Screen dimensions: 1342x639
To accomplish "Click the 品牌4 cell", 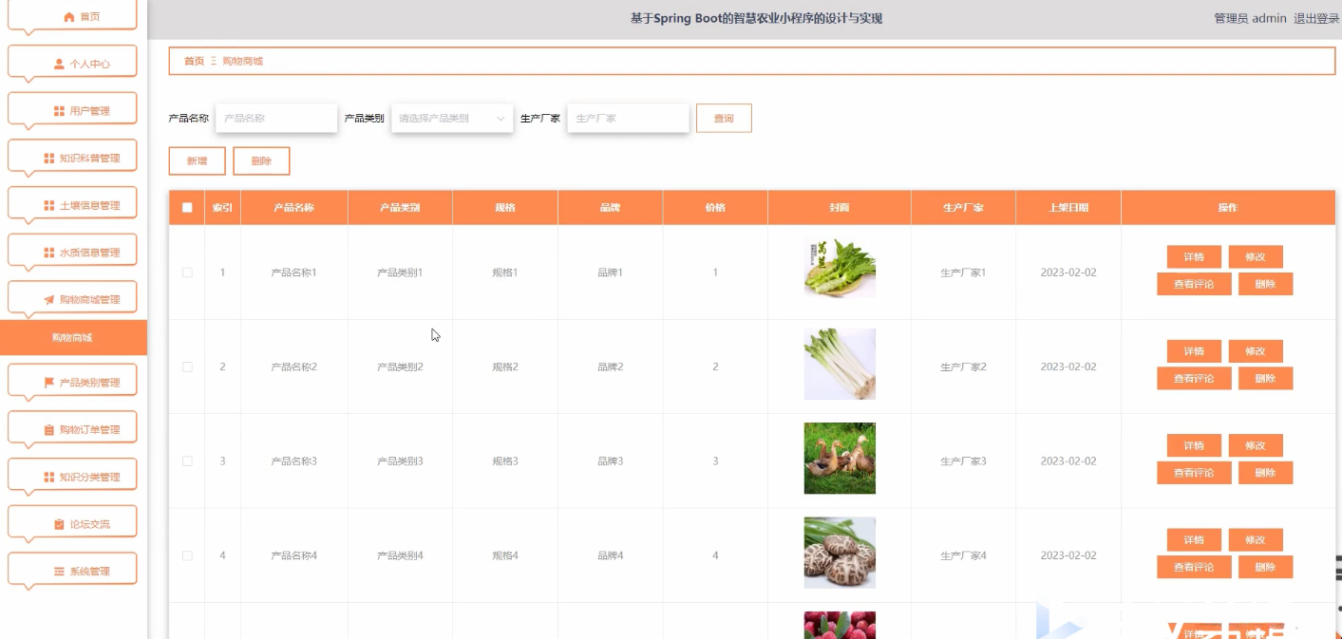I will (x=610, y=555).
